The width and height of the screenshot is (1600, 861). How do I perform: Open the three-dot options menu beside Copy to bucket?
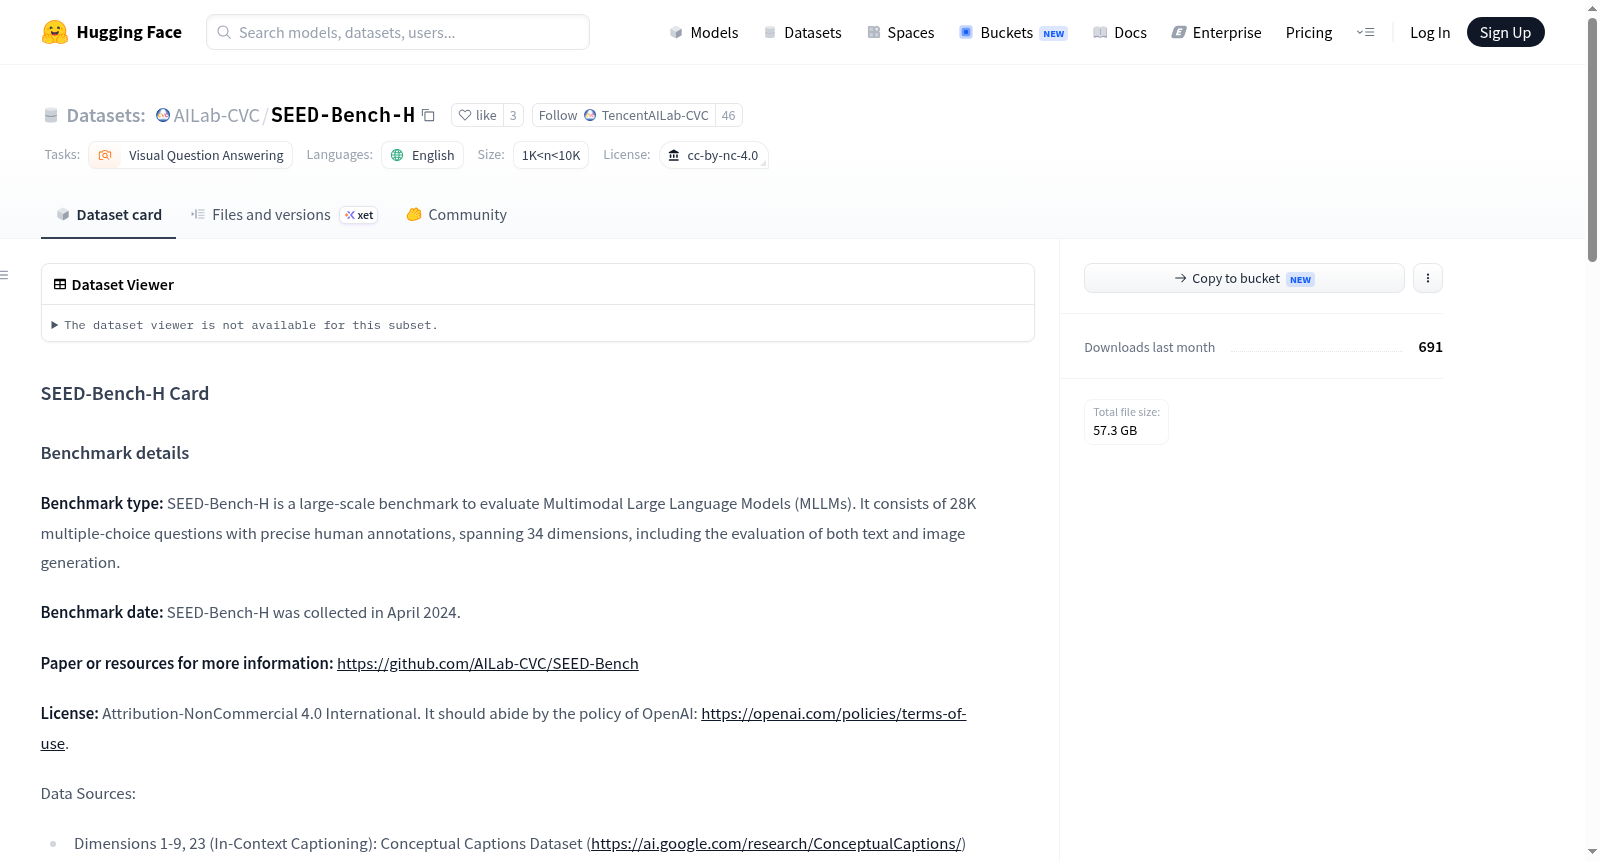pyautogui.click(x=1428, y=278)
